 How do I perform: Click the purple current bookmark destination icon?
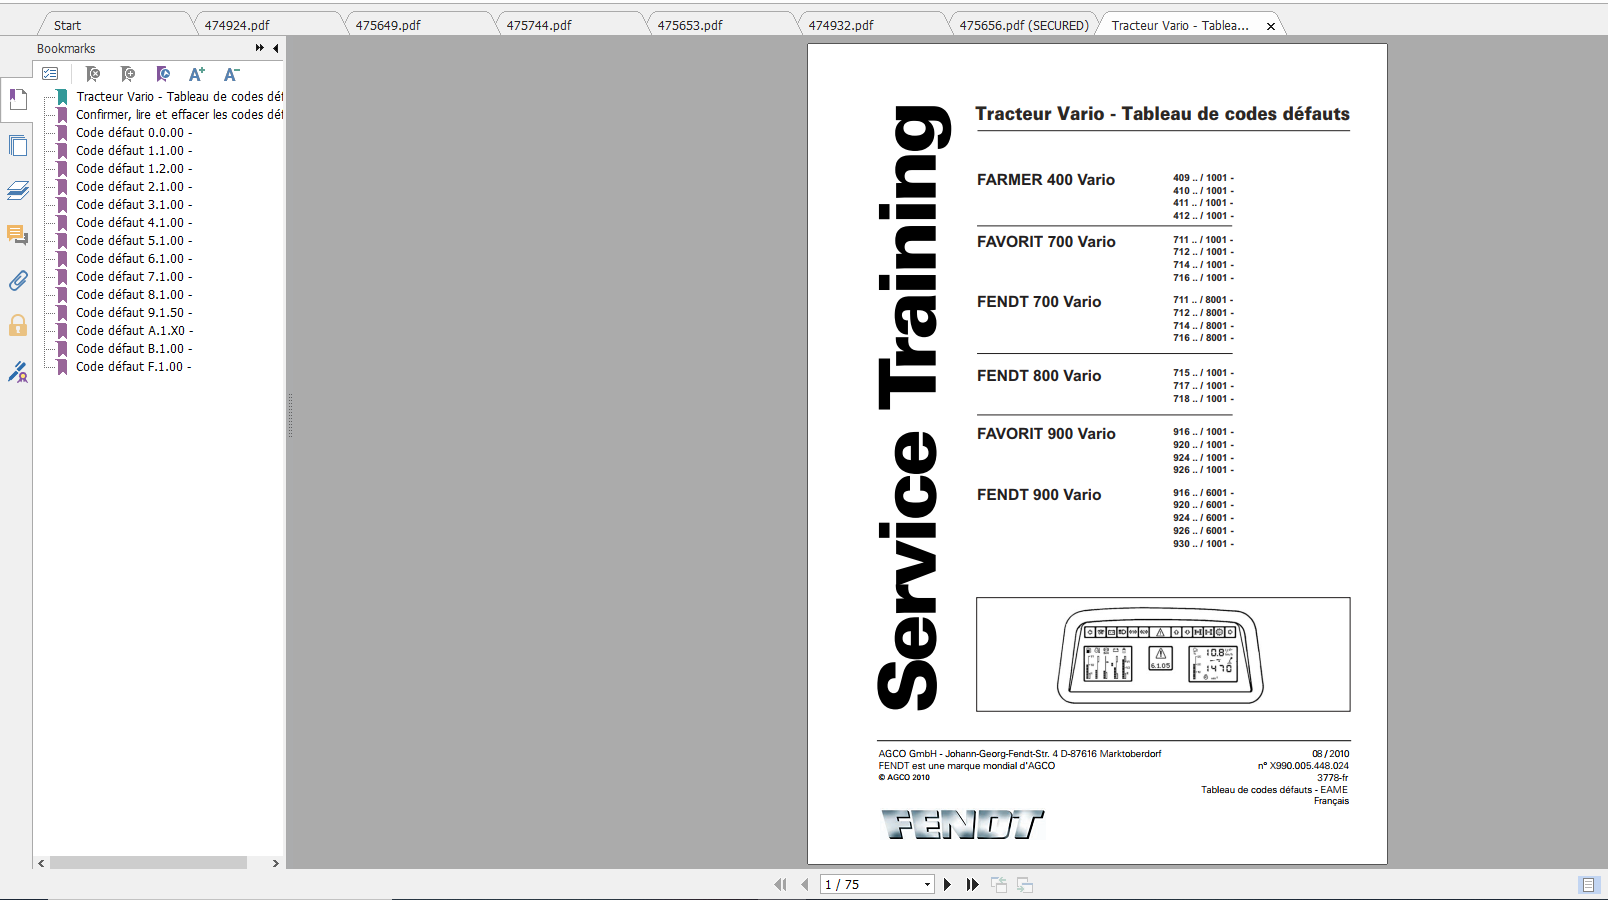coord(163,74)
